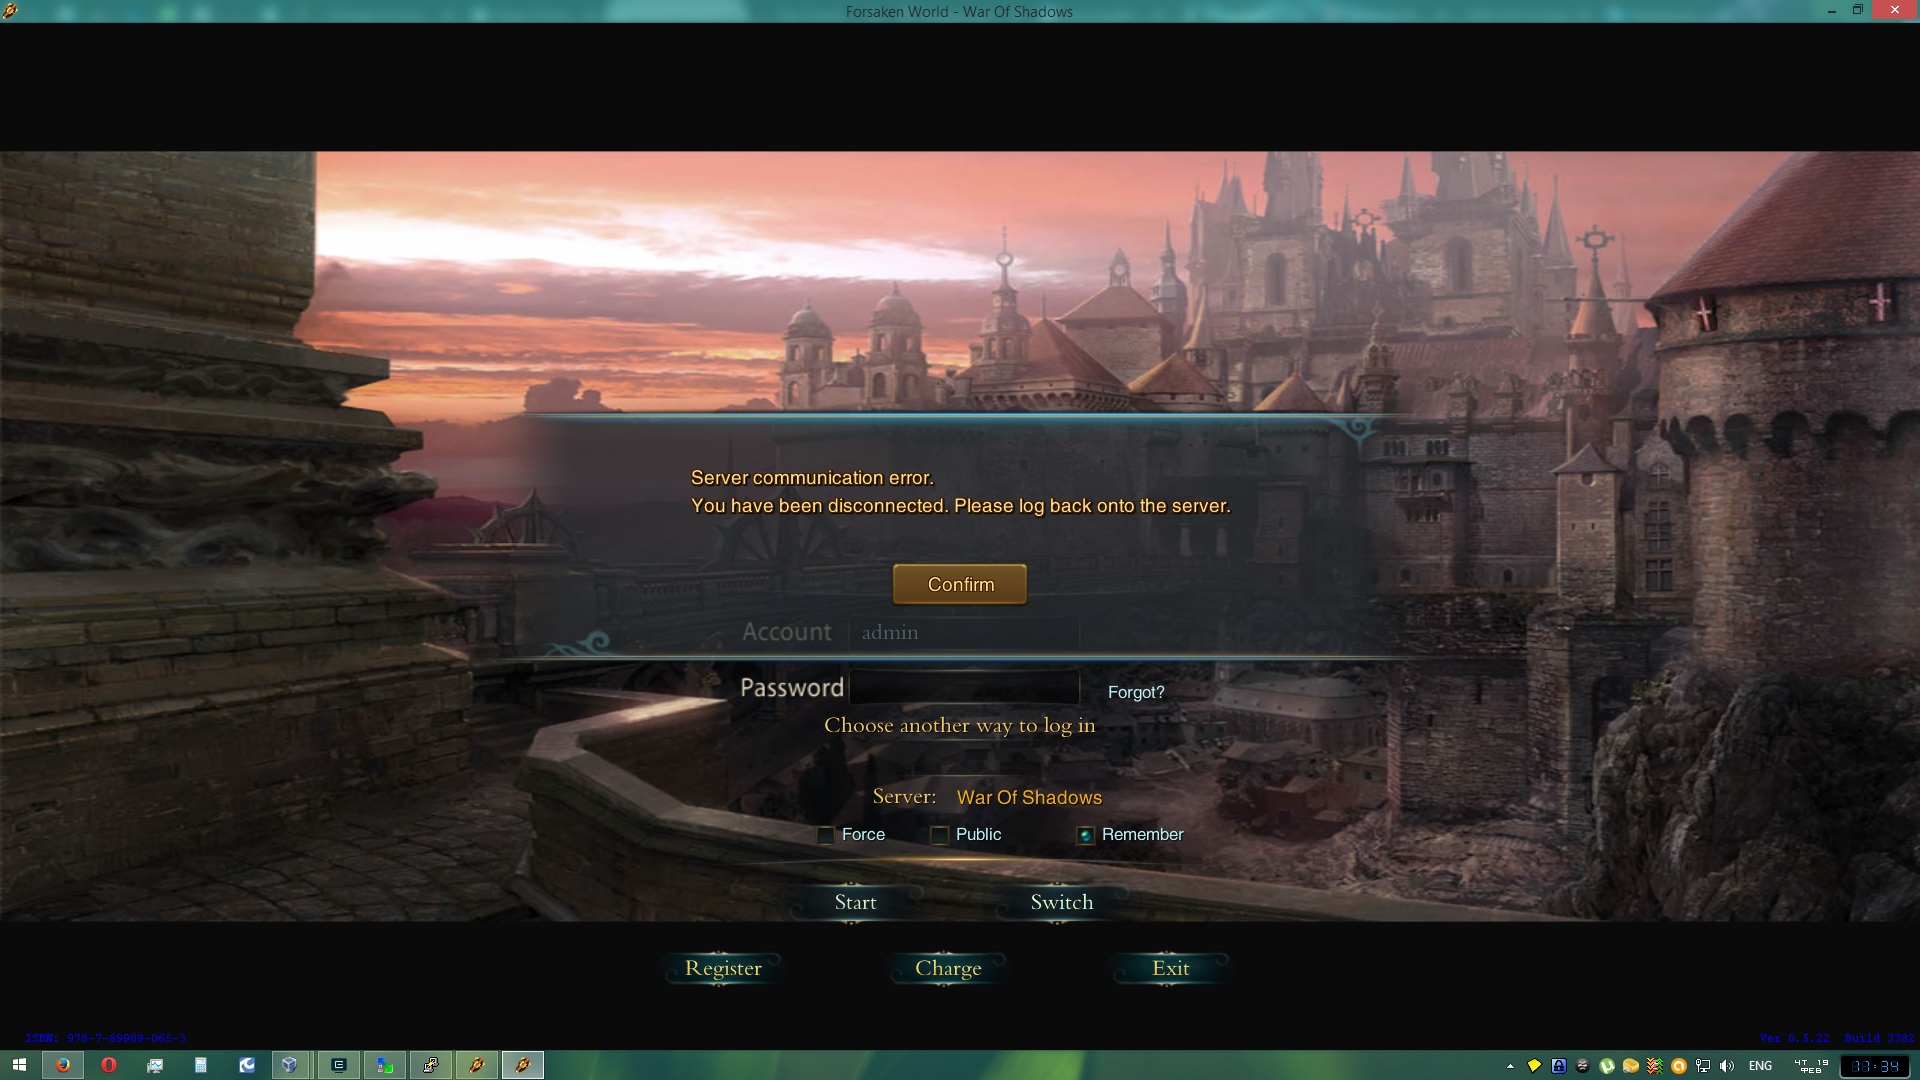The height and width of the screenshot is (1080, 1920).
Task: Toggle the Public checkbox
Action: 939,835
